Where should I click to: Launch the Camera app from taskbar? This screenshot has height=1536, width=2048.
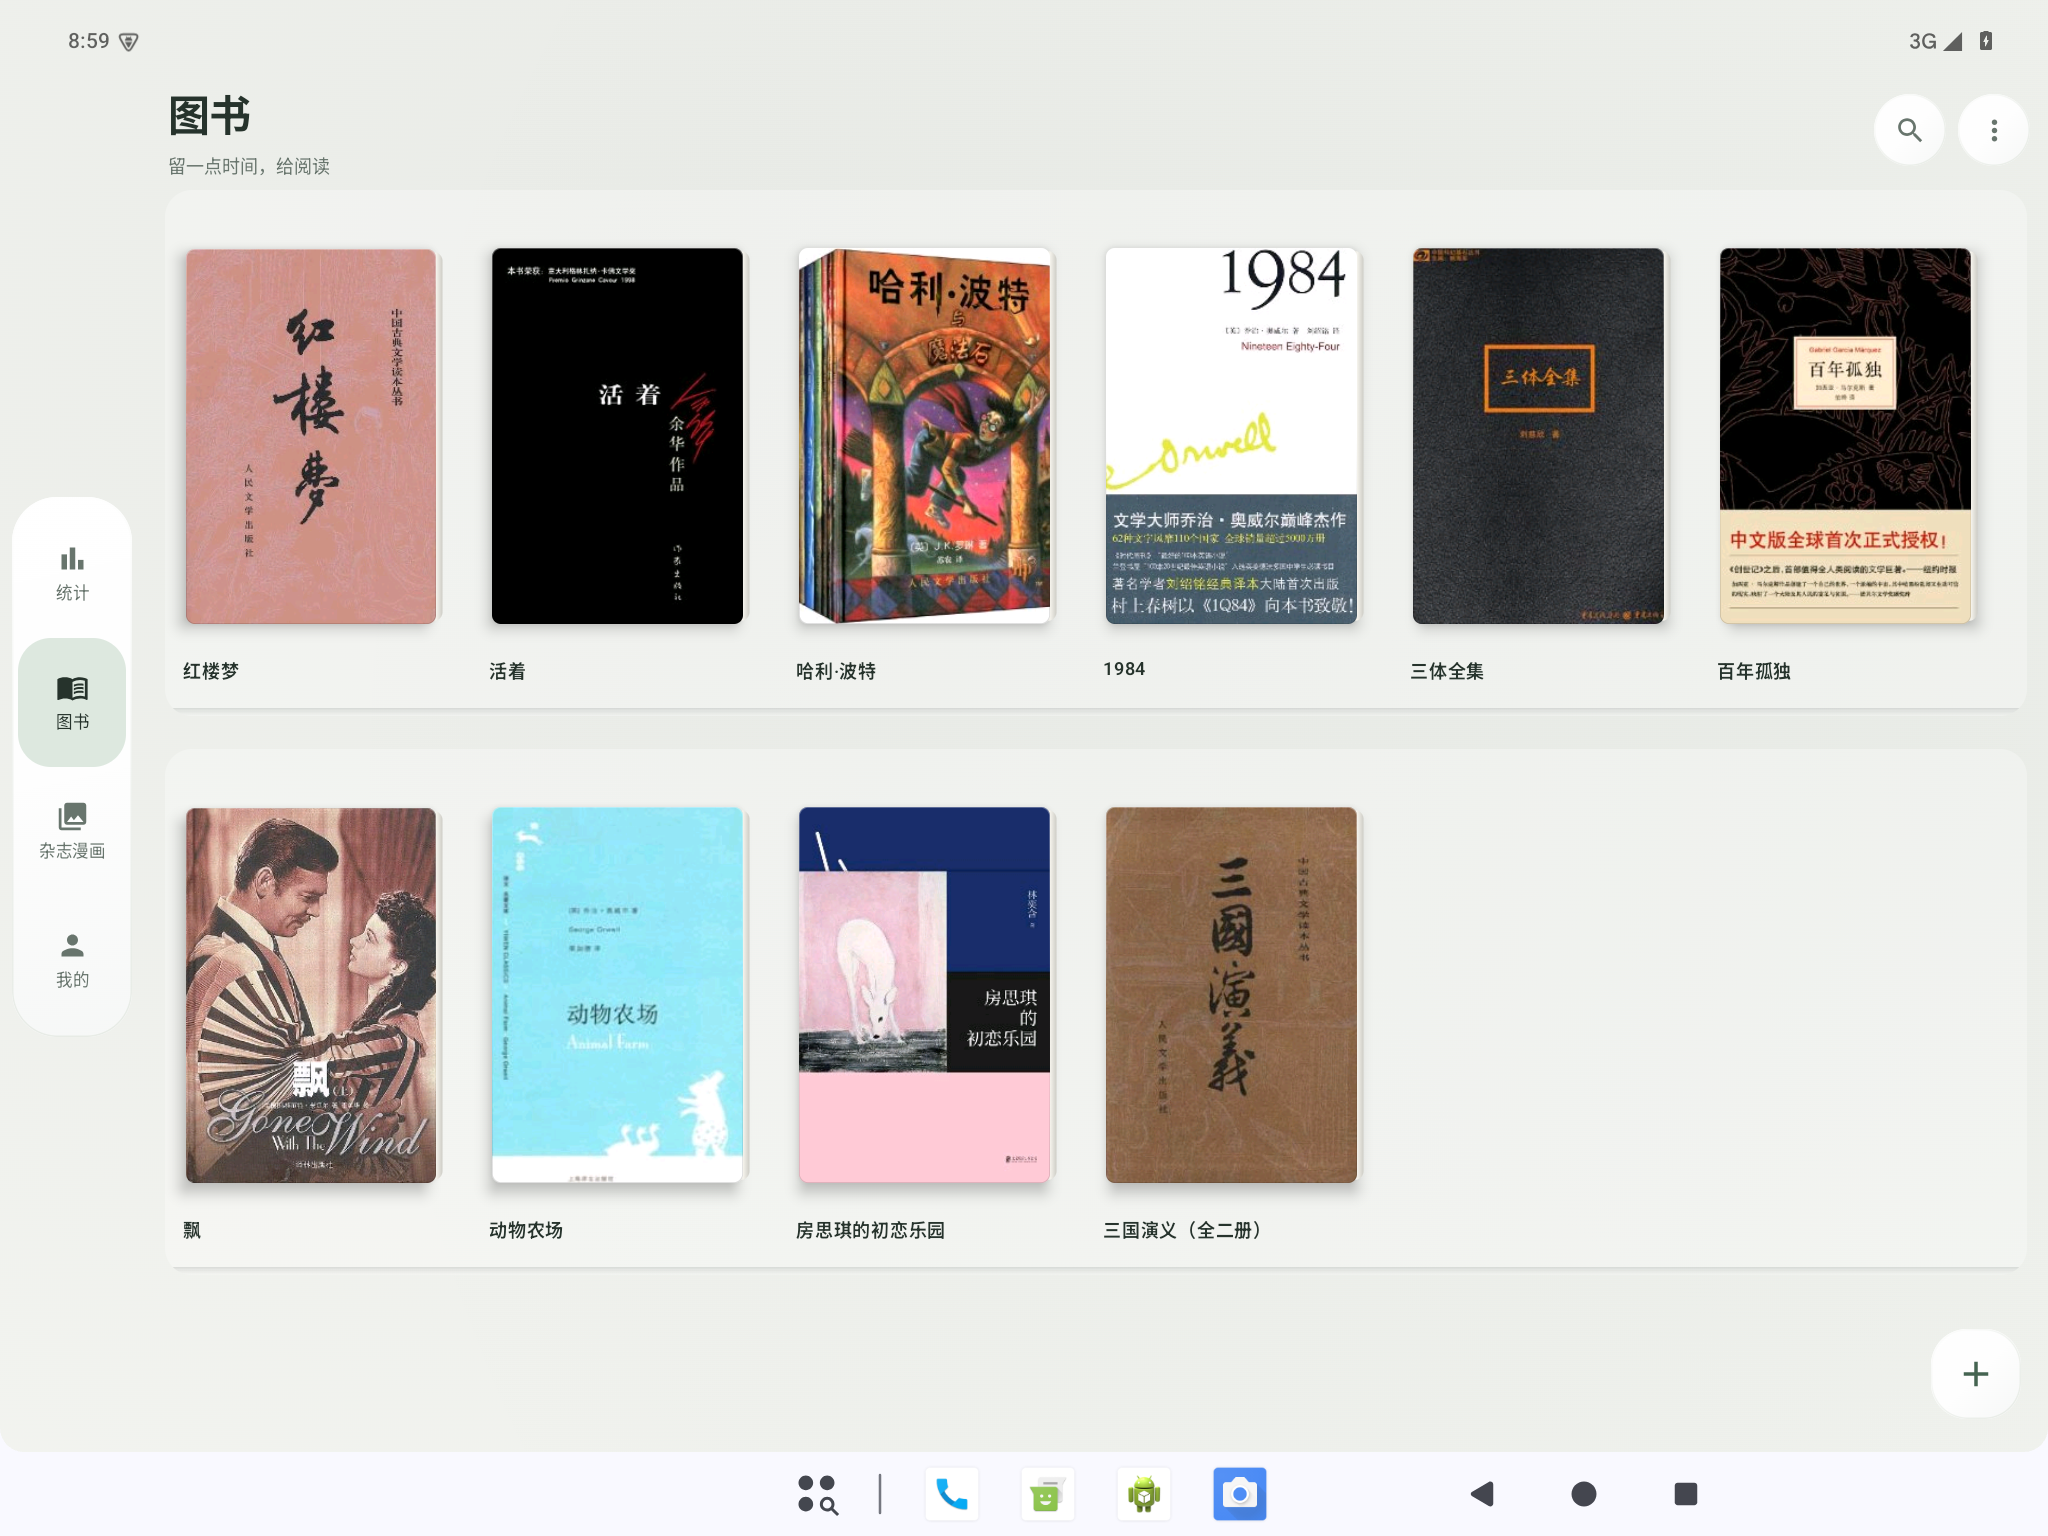click(x=1240, y=1494)
